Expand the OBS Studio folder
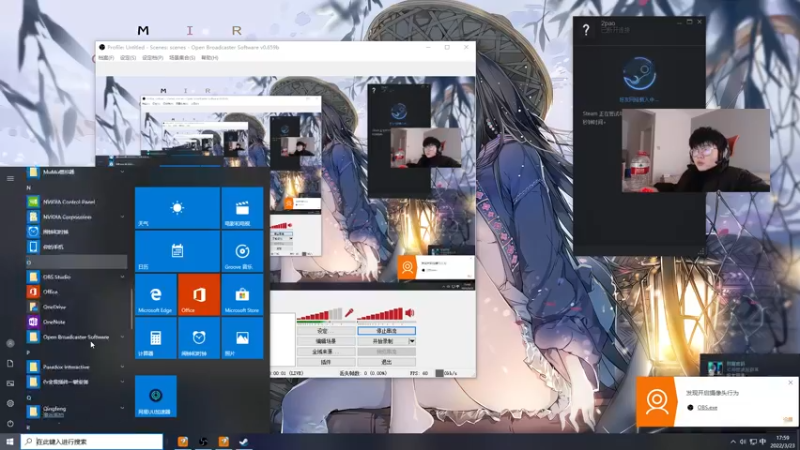 click(122, 277)
